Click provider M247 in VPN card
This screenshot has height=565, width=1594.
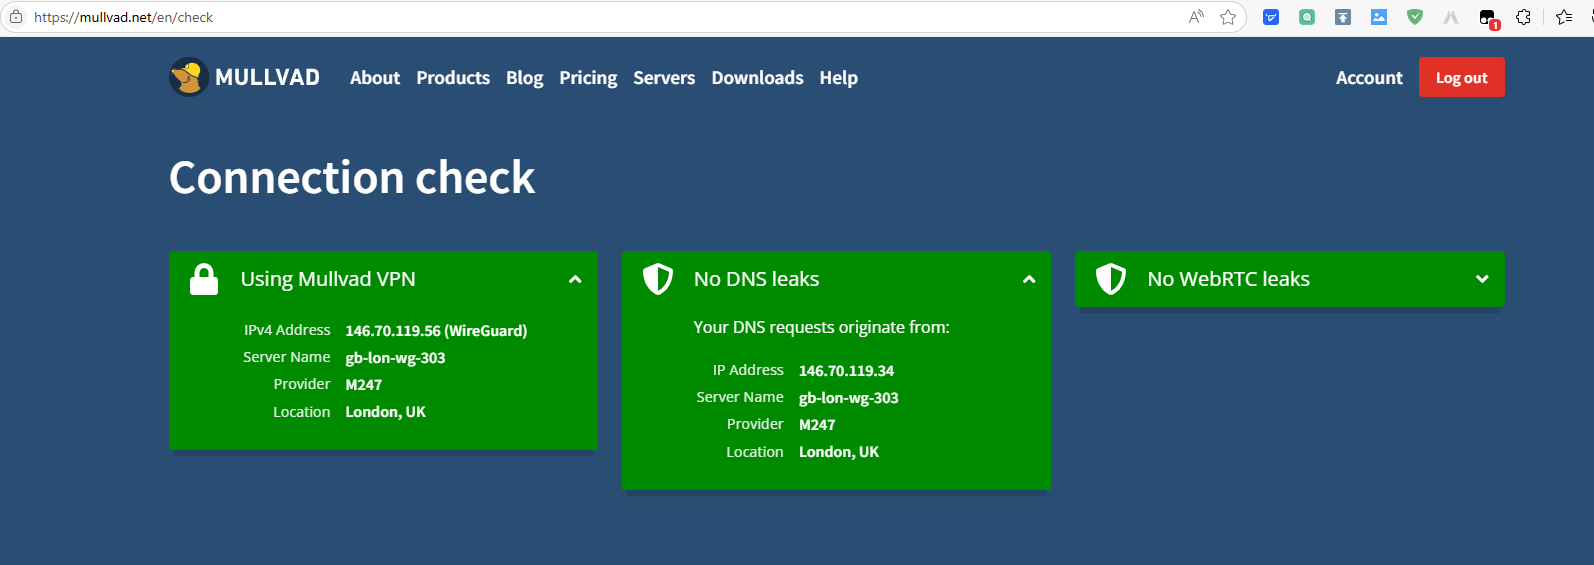[x=364, y=385]
